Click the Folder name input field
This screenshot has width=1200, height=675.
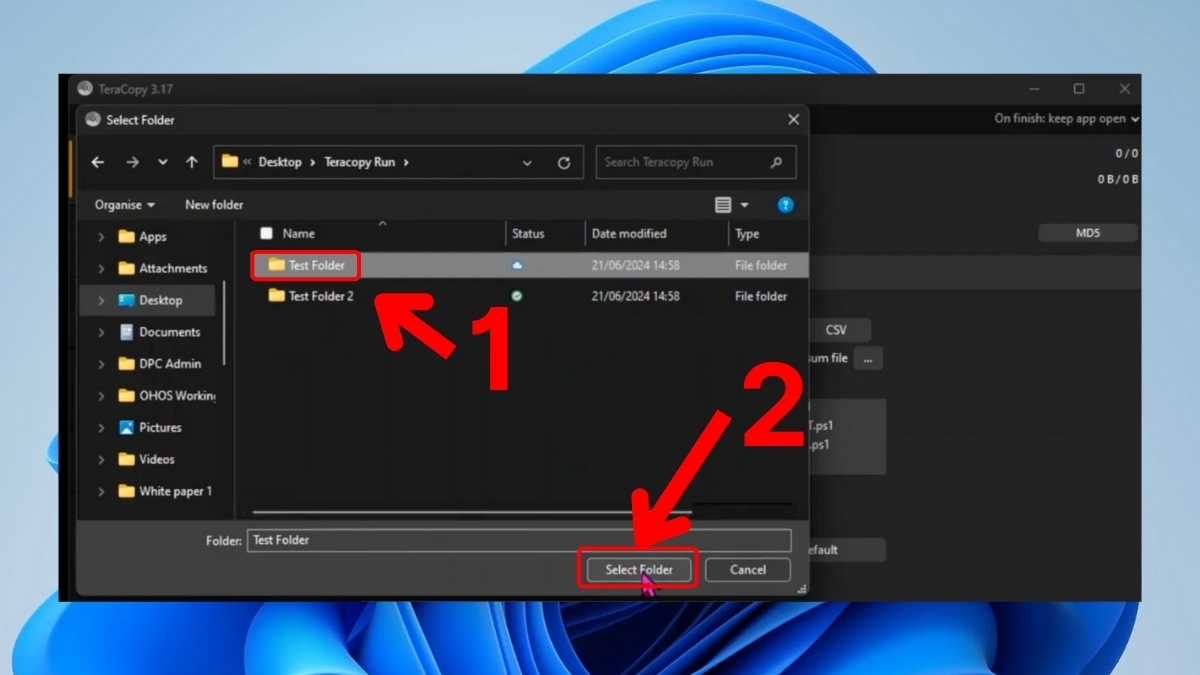point(519,540)
